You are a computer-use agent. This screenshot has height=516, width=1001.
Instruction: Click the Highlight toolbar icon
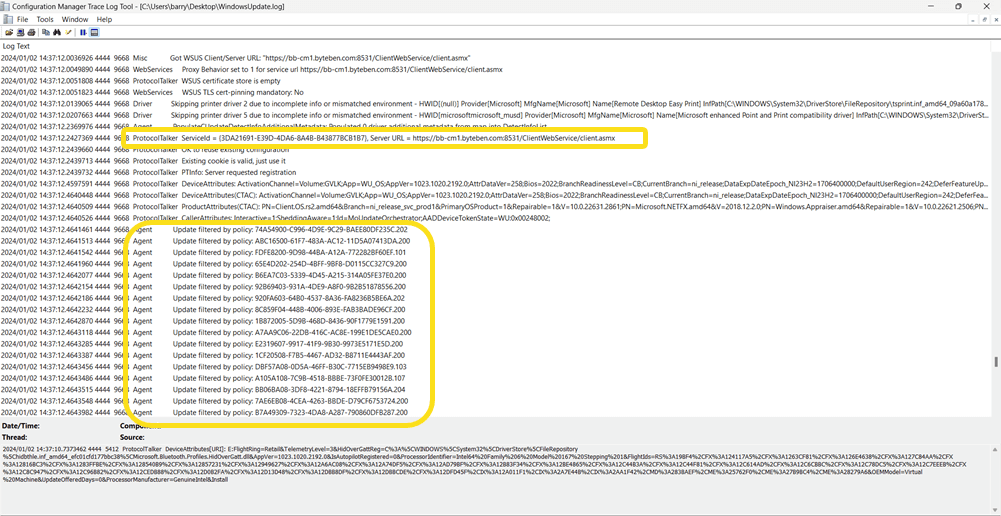click(68, 32)
